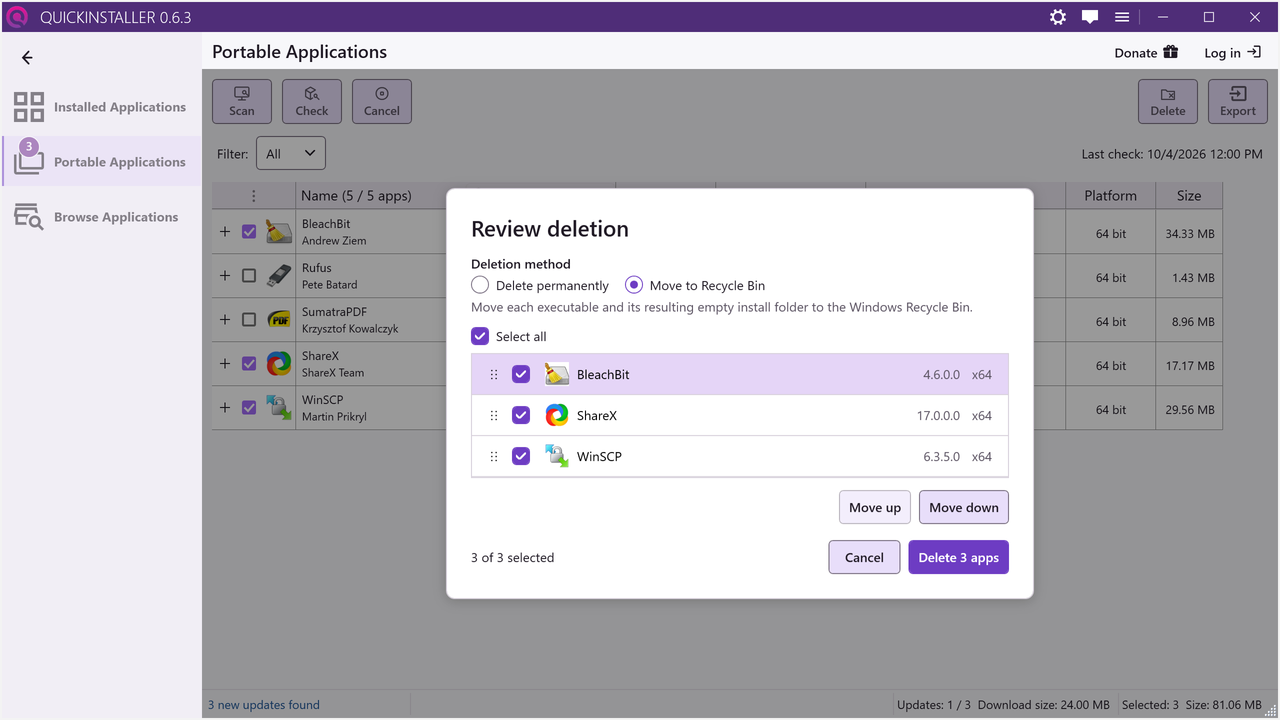The image size is (1280, 720).
Task: Click the Move down button
Action: coord(964,507)
